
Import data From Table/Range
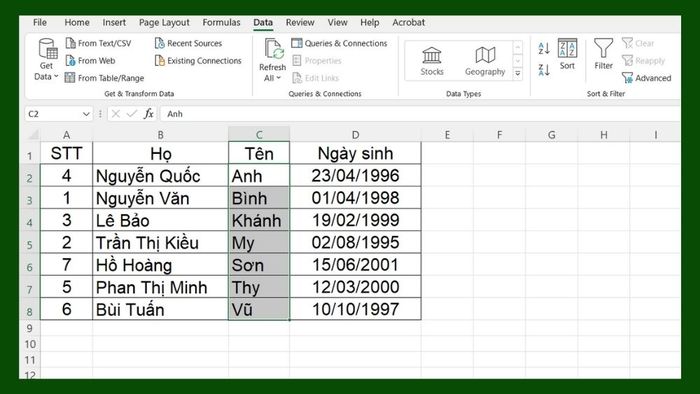tap(104, 78)
